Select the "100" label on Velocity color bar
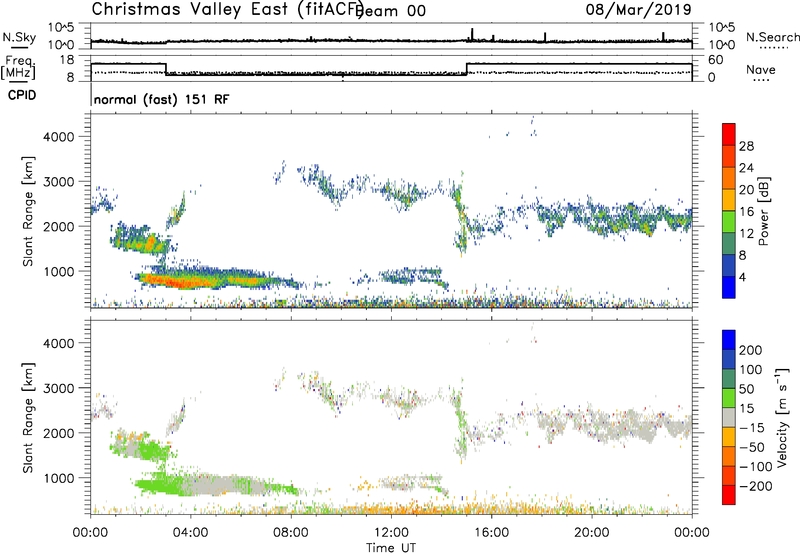 [751, 370]
